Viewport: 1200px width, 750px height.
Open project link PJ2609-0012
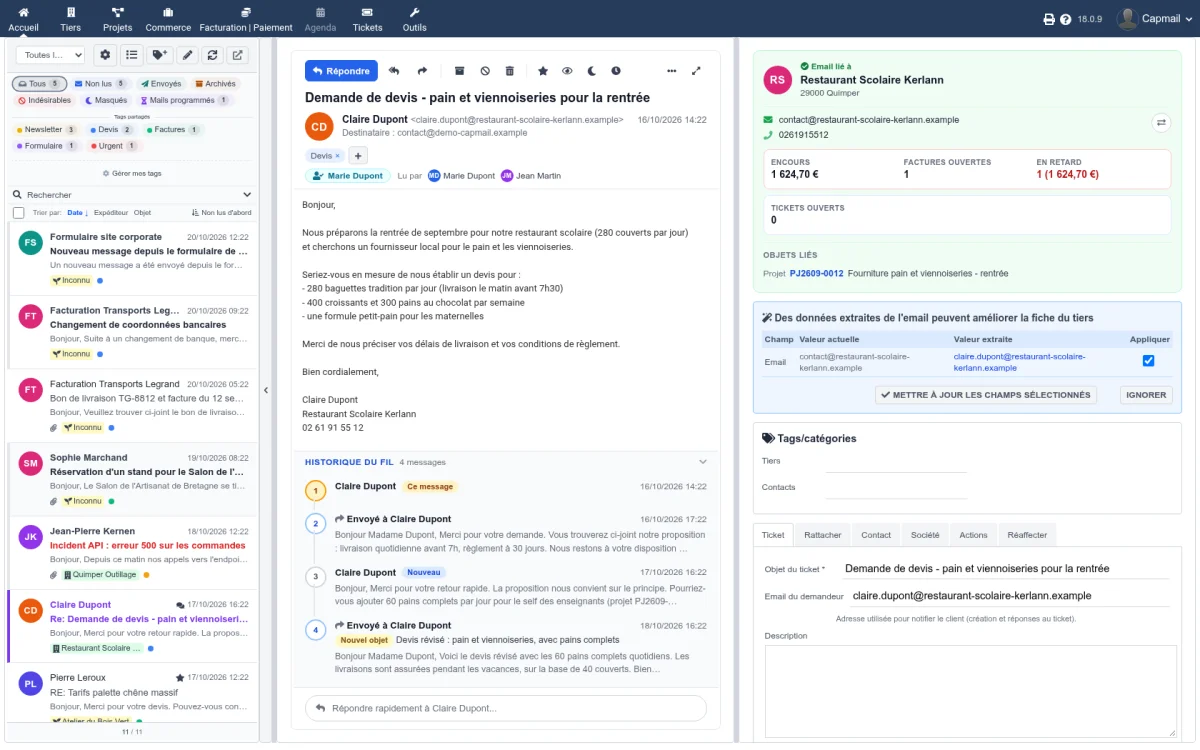point(817,273)
